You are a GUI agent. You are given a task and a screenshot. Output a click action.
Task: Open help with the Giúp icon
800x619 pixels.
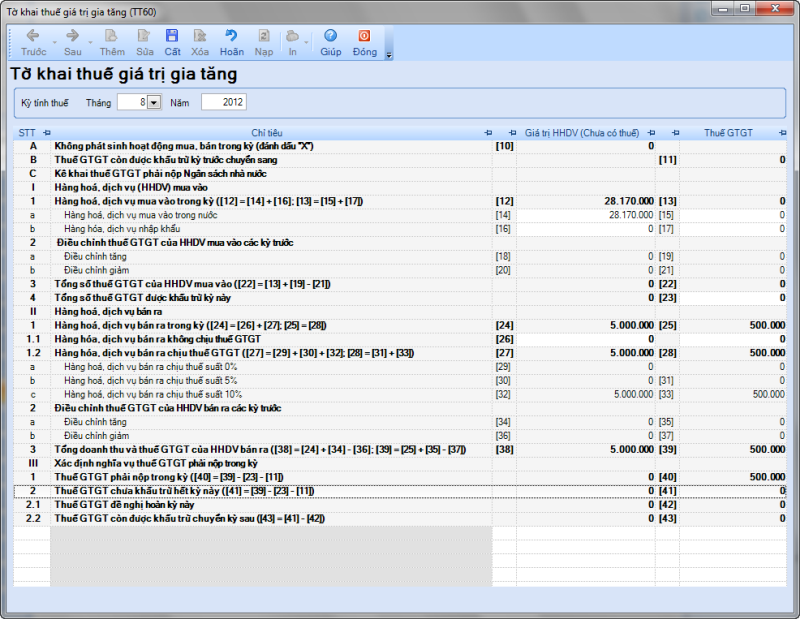pyautogui.click(x=330, y=36)
